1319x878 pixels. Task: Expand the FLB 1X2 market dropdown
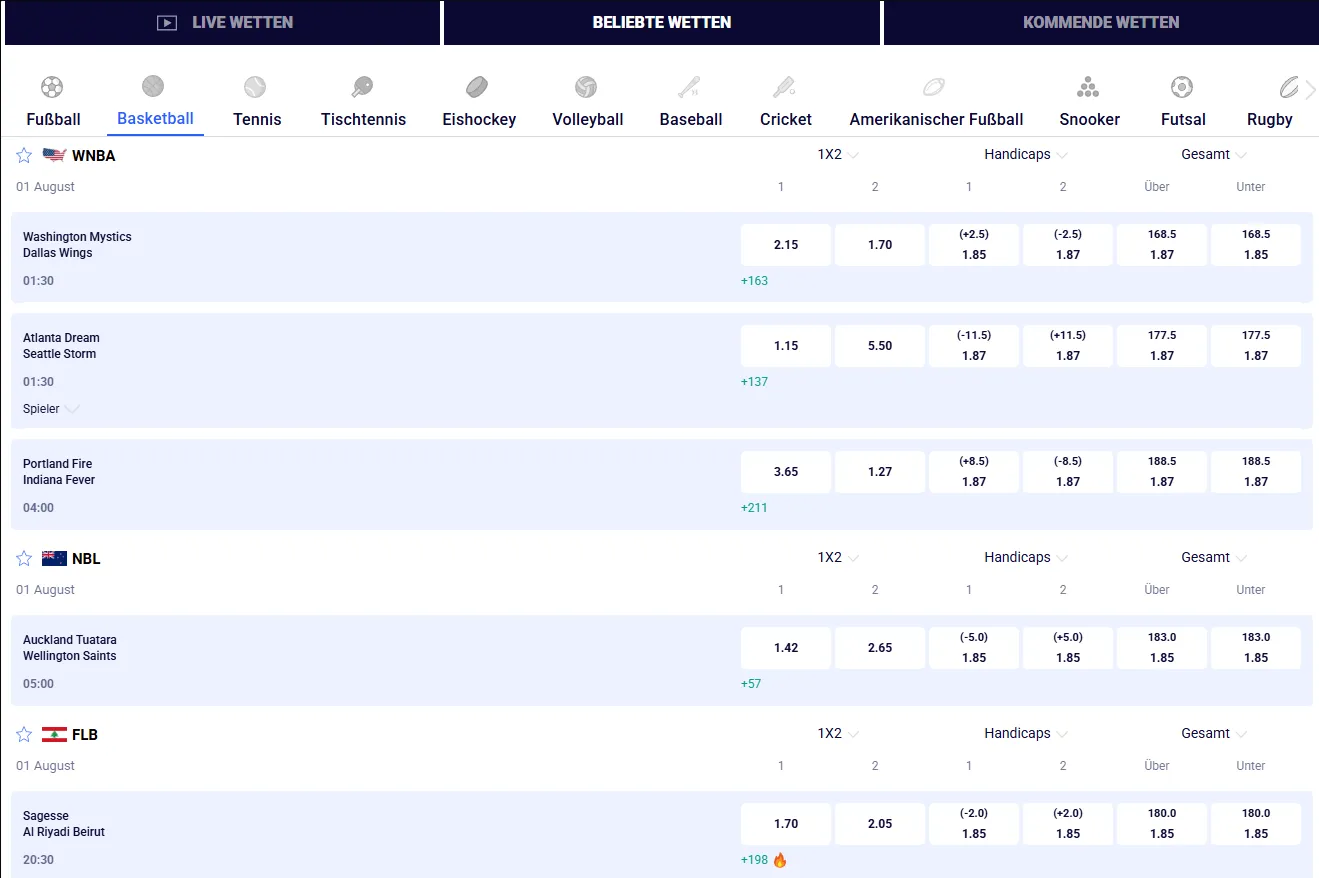pyautogui.click(x=838, y=734)
